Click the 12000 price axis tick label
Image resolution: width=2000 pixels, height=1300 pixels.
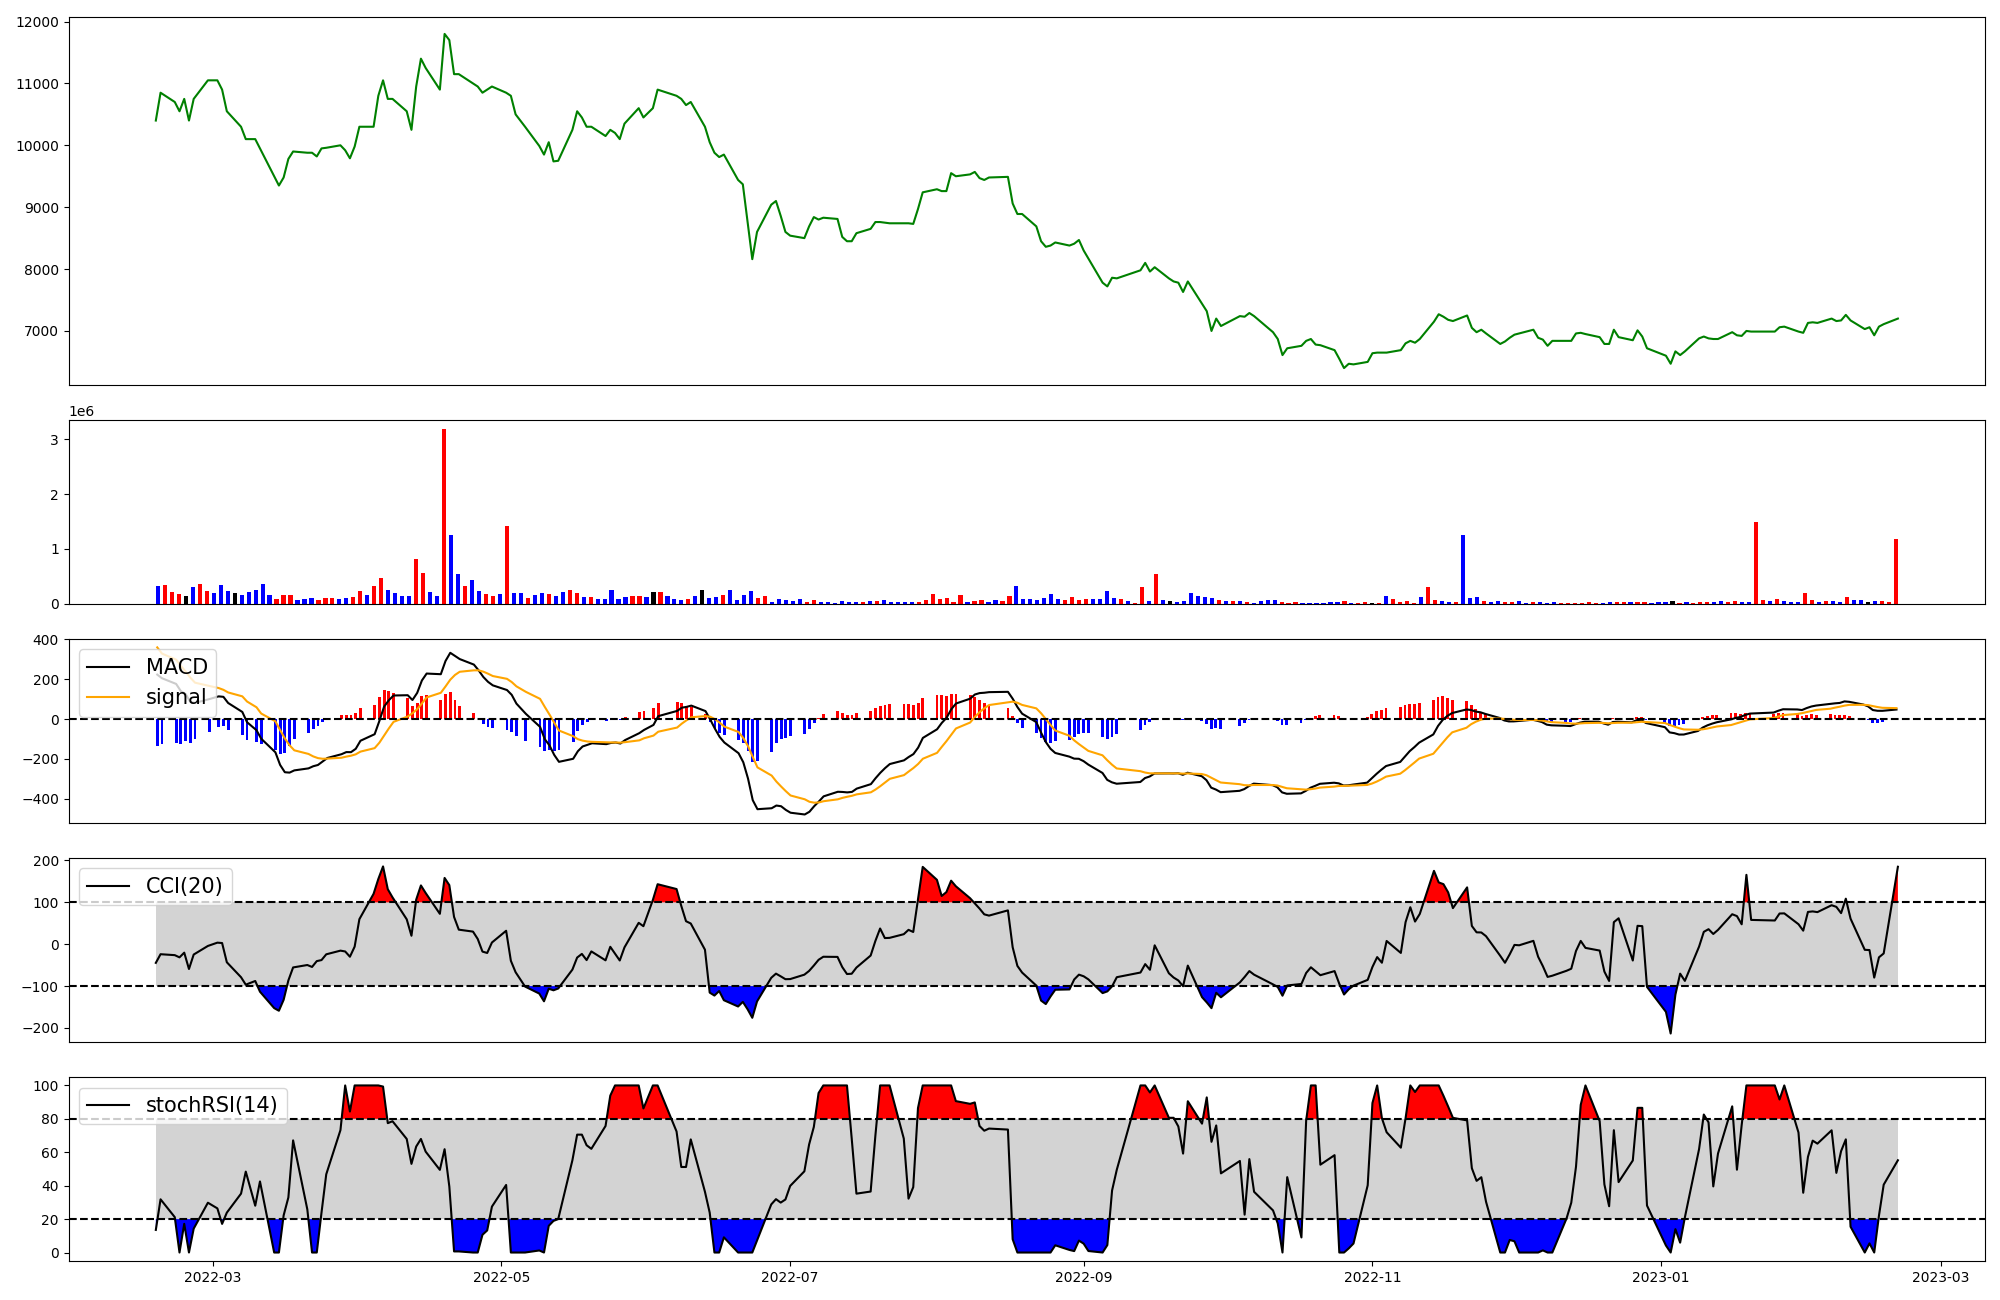(x=37, y=22)
